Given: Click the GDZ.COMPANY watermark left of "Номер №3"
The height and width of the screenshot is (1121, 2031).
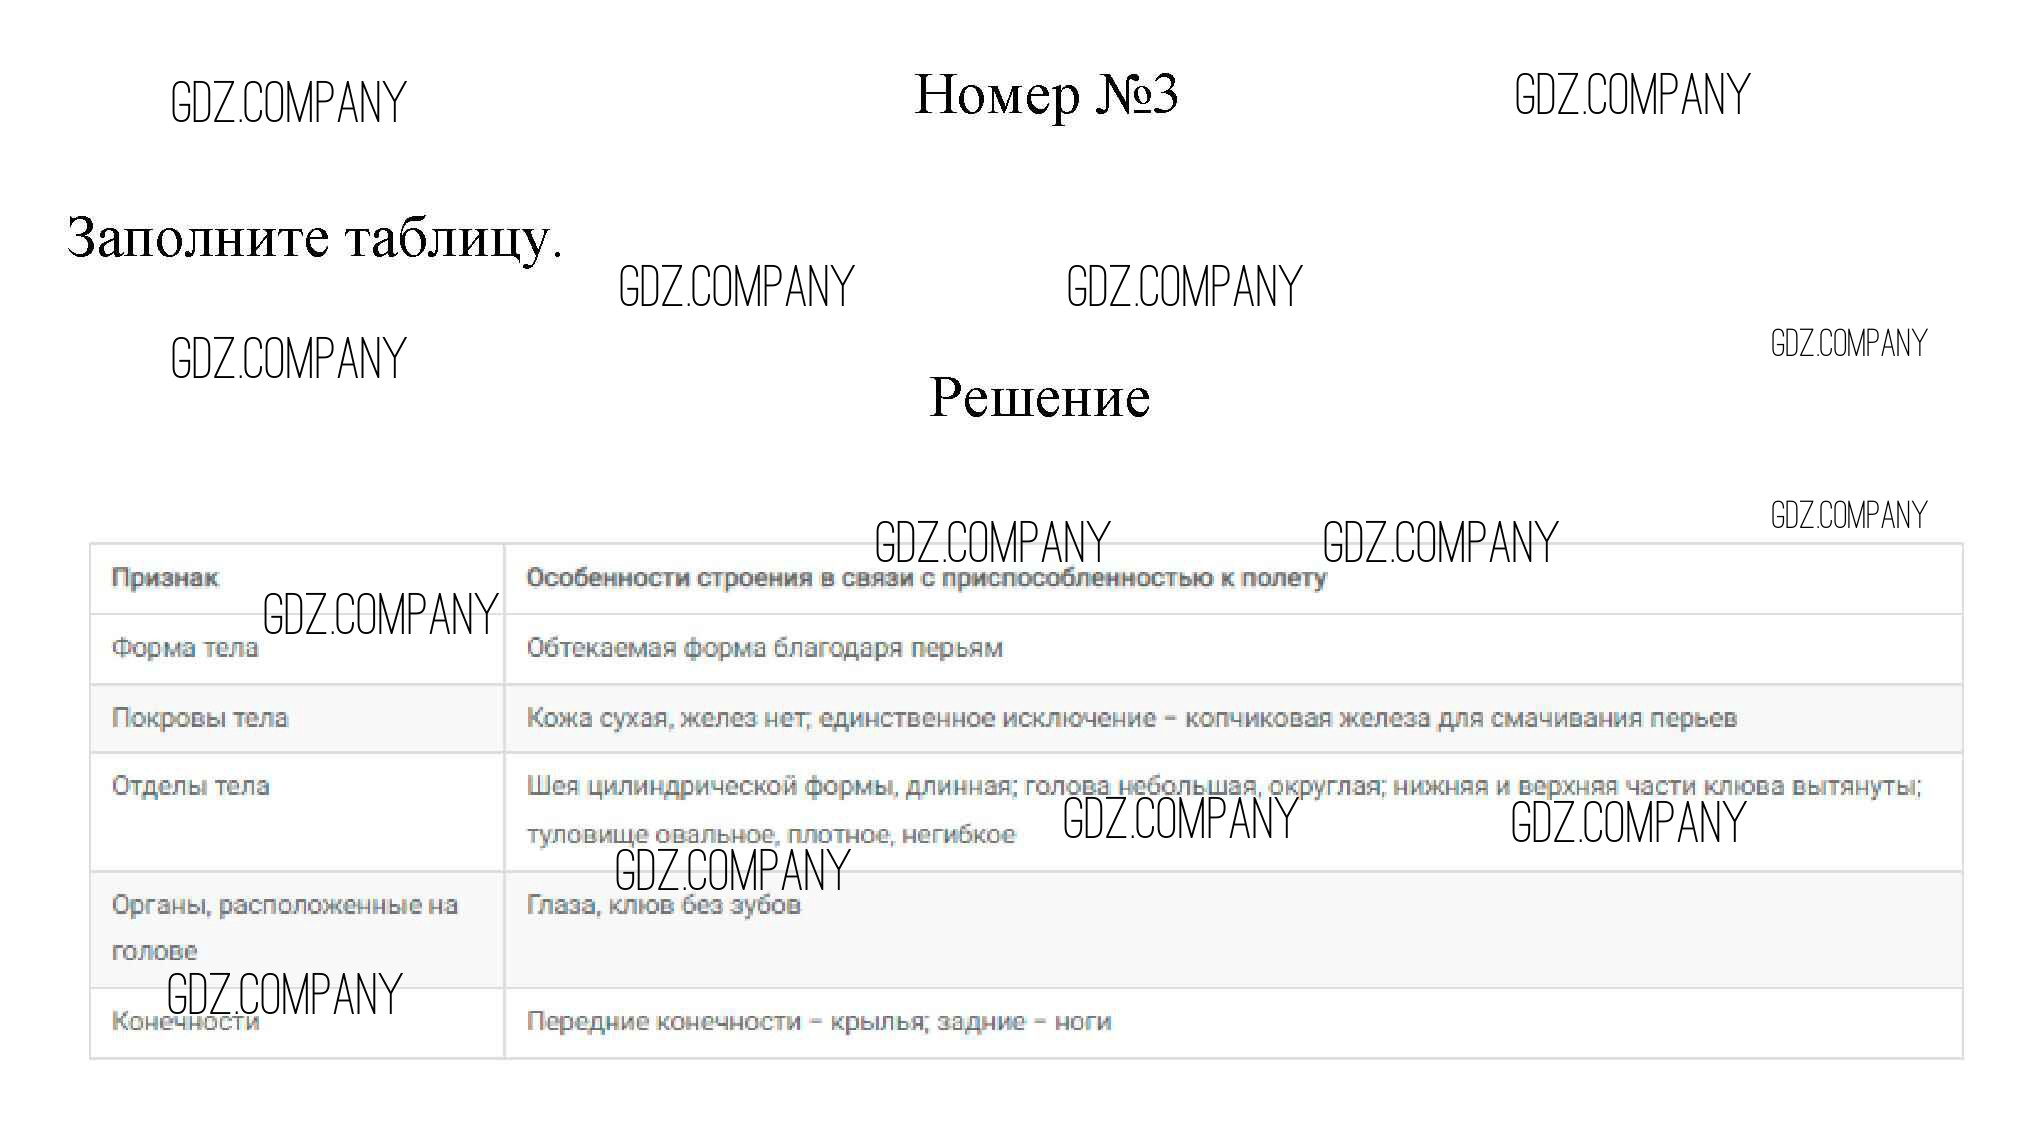Looking at the screenshot, I should tap(288, 103).
